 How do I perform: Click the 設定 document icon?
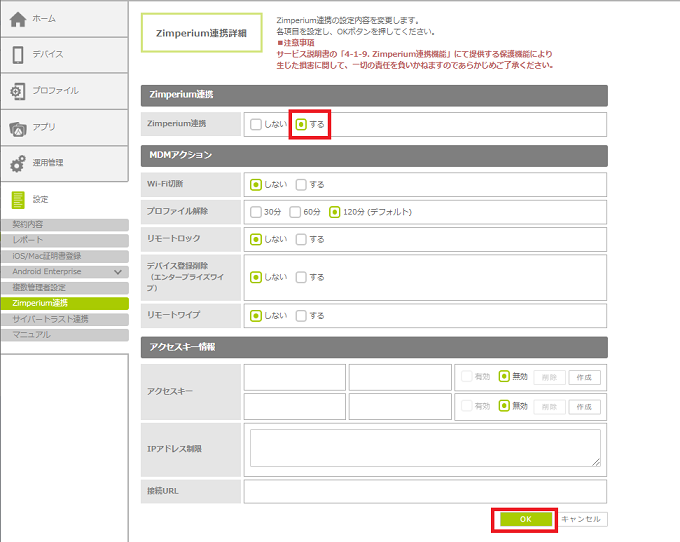18,199
